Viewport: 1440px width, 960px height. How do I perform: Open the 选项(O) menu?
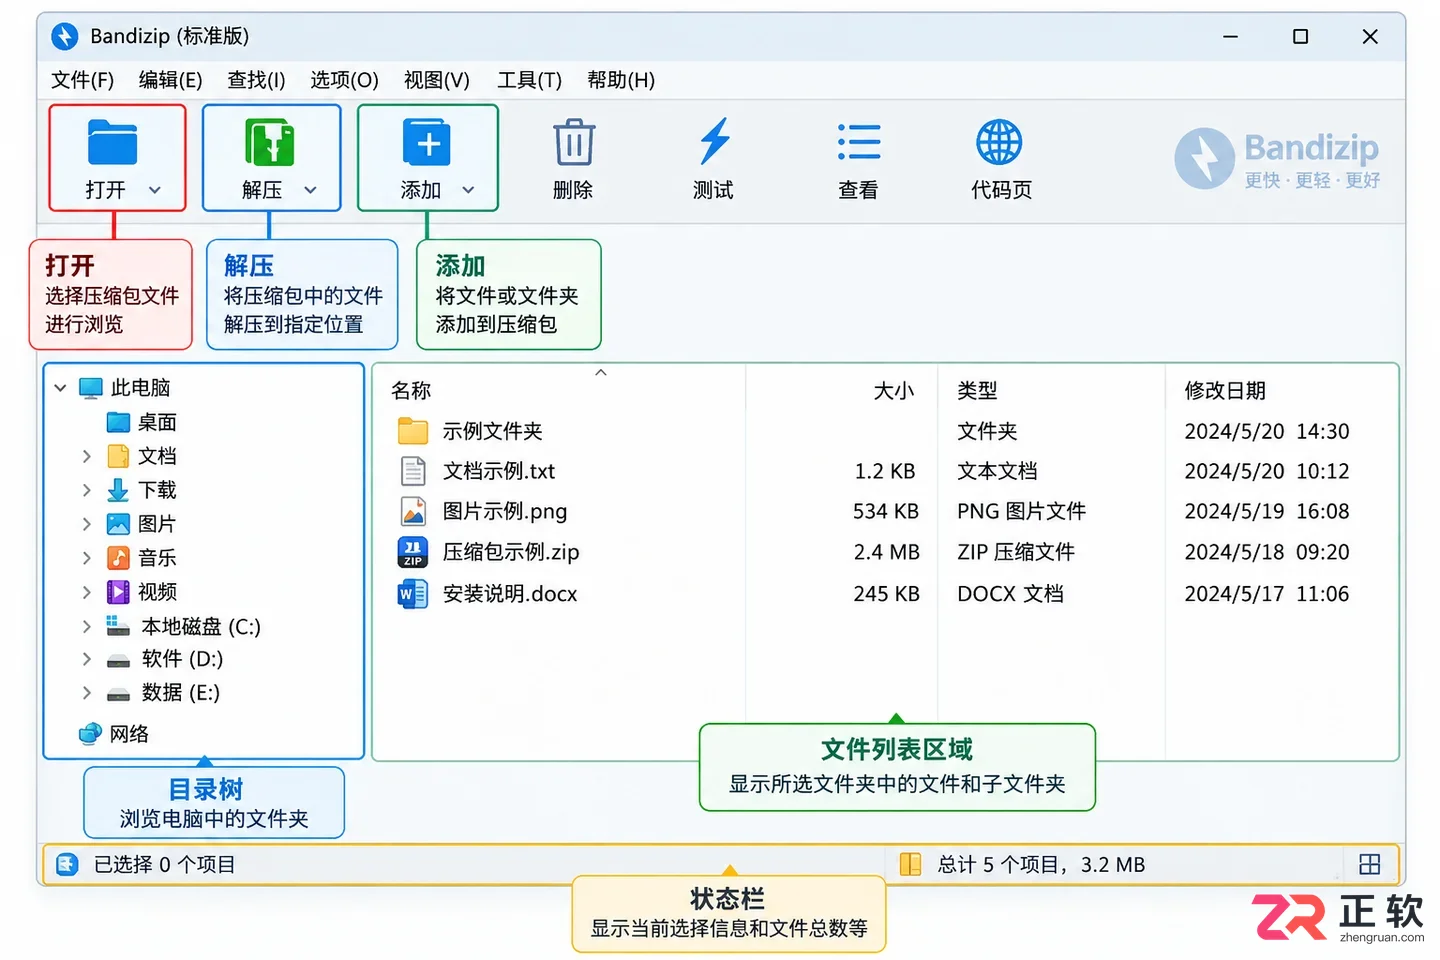pos(344,80)
